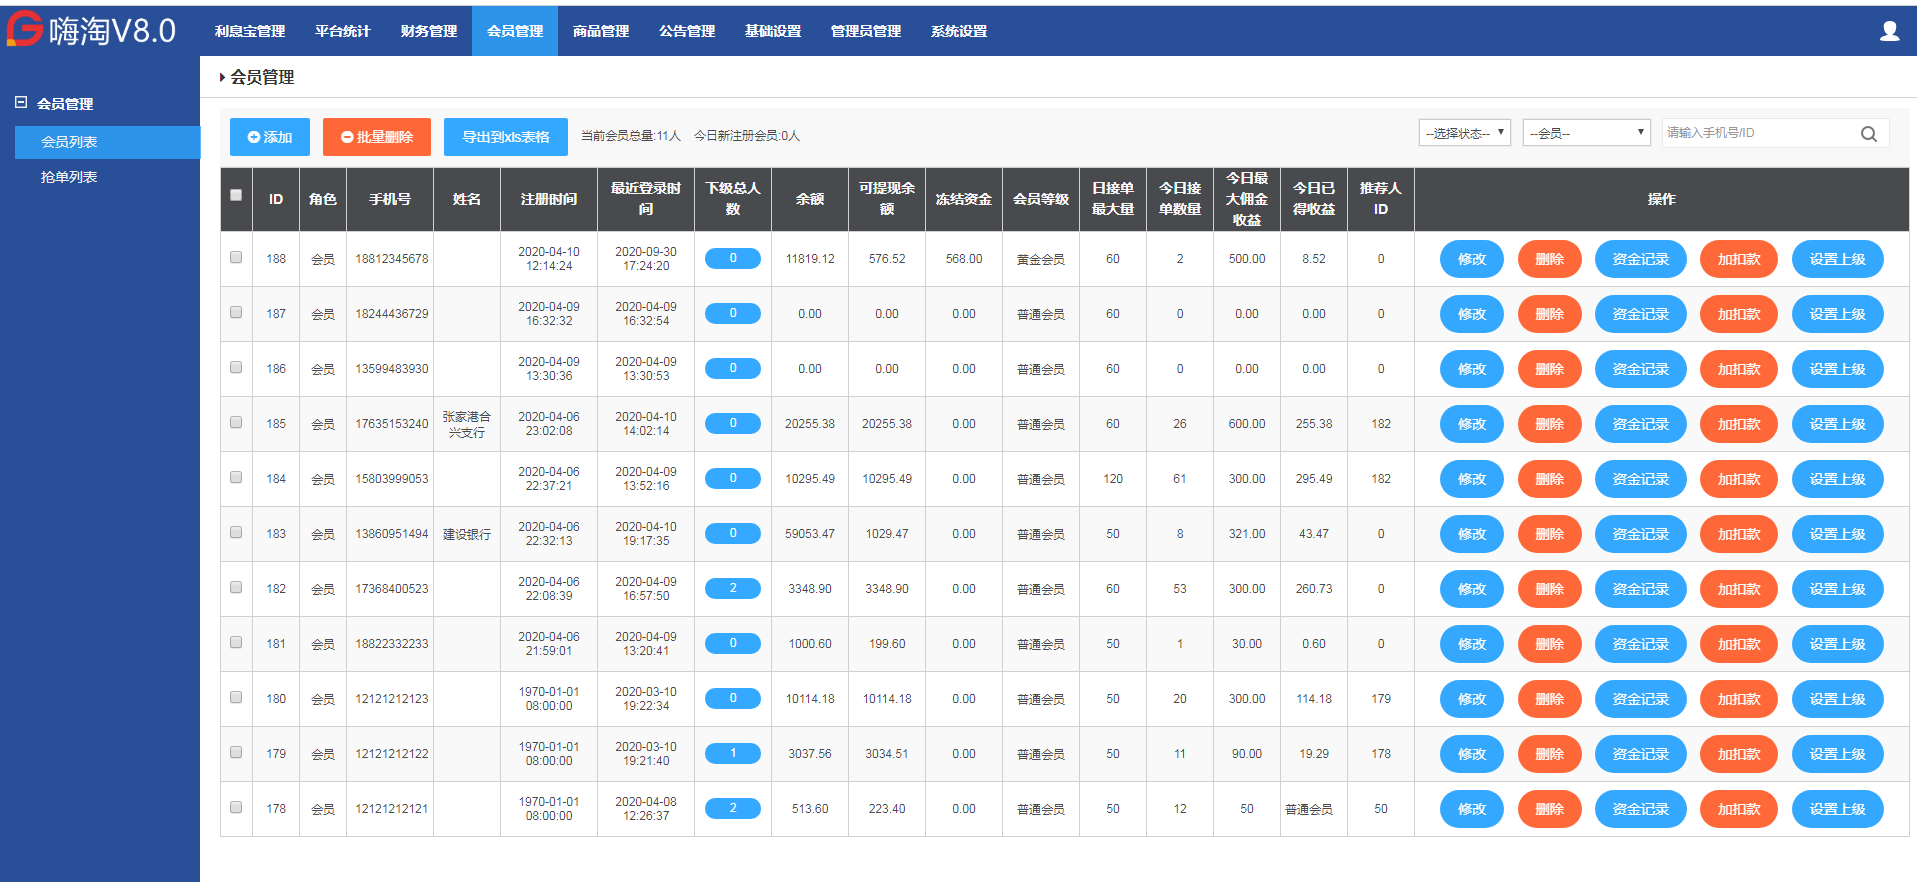Check the checkbox for member ID 188

pyautogui.click(x=236, y=258)
